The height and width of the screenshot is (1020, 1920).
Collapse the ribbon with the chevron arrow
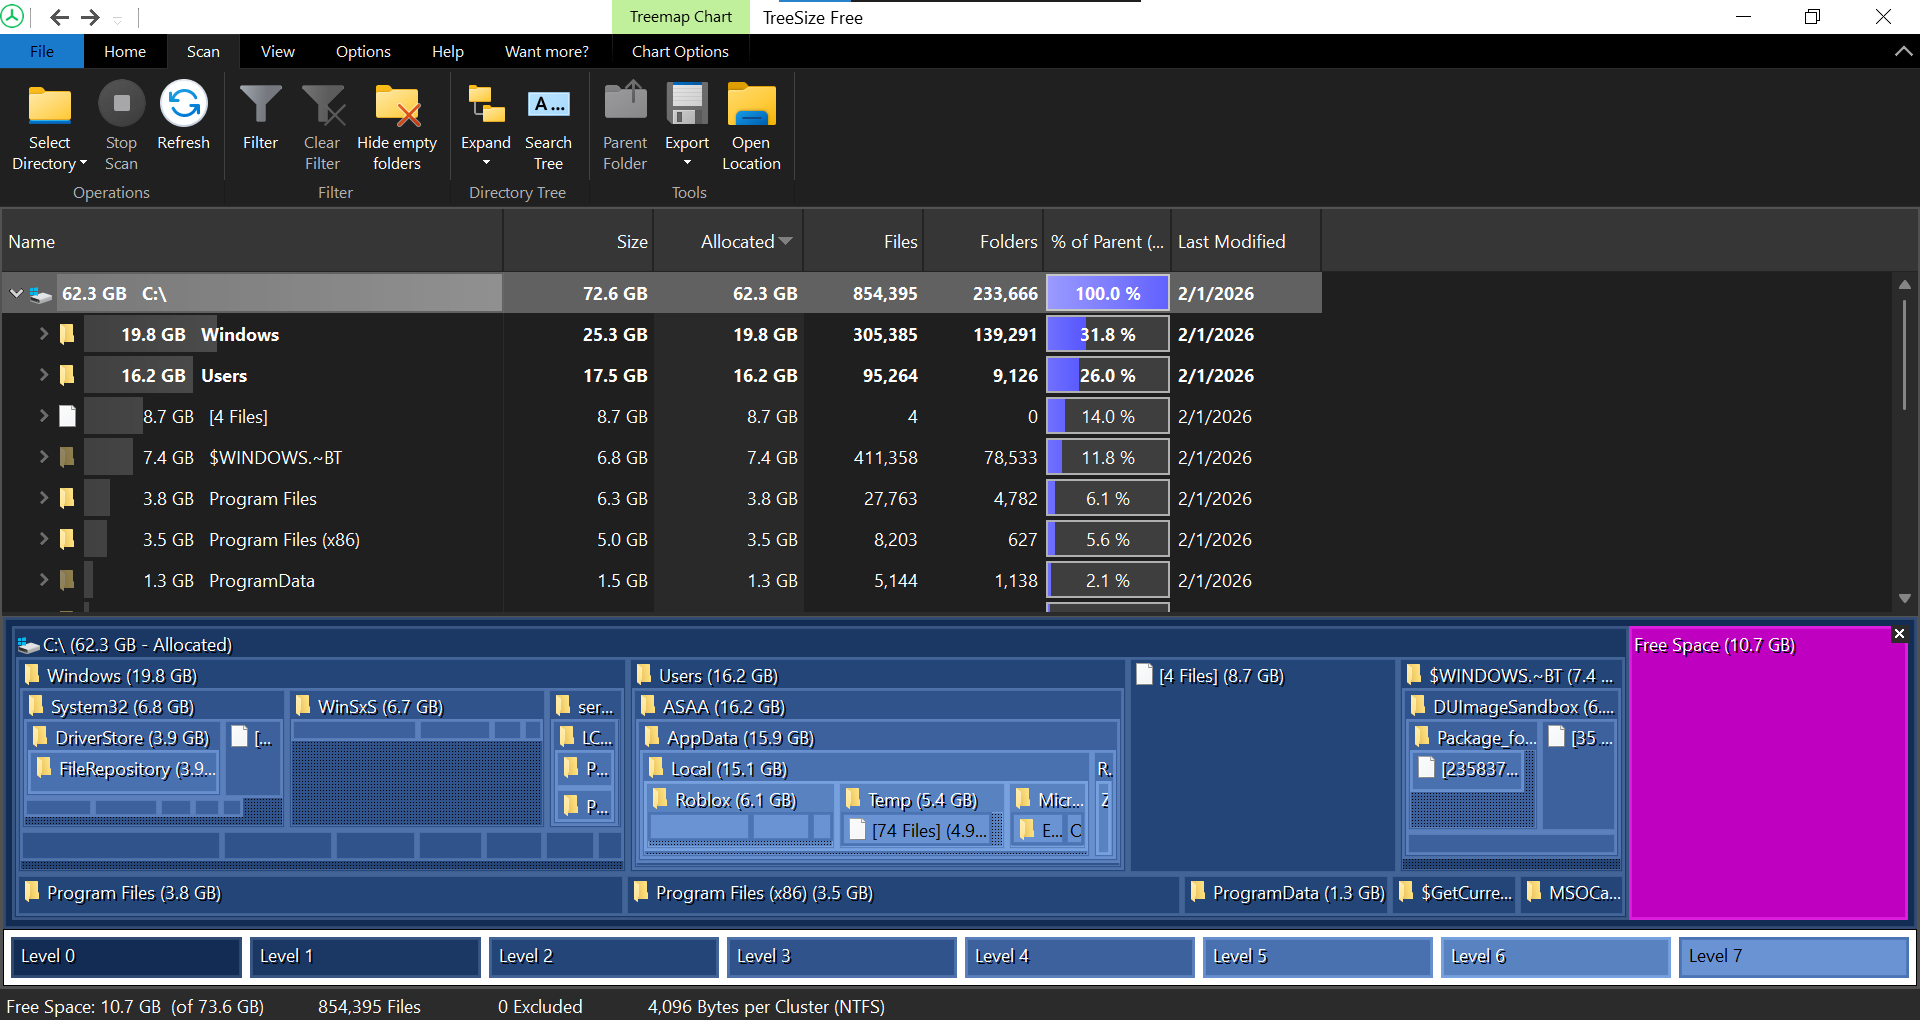point(1903,52)
